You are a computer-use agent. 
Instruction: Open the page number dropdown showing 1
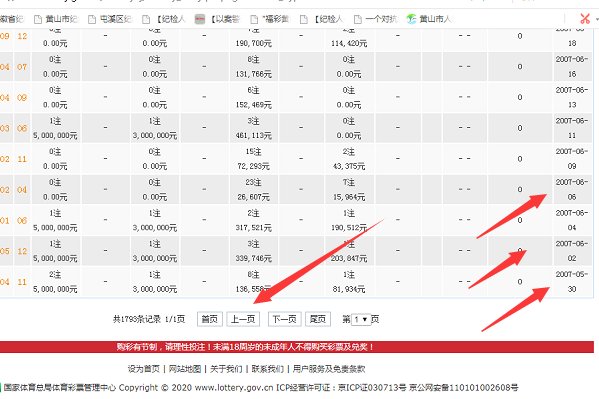(361, 319)
